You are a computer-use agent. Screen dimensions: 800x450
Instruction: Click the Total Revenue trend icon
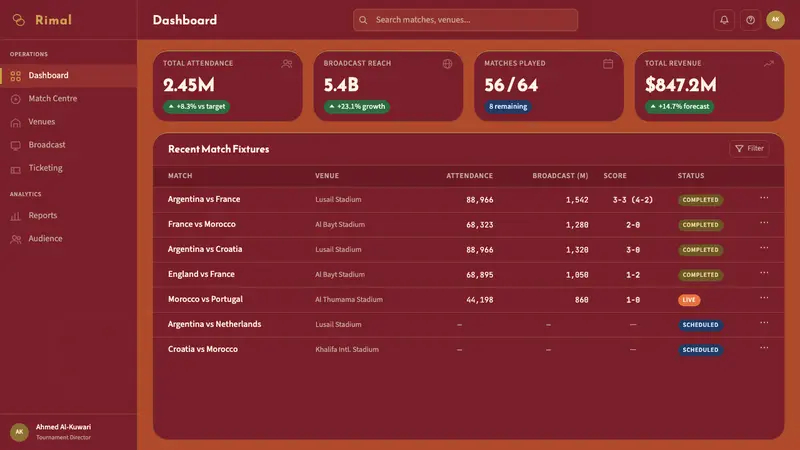click(769, 64)
